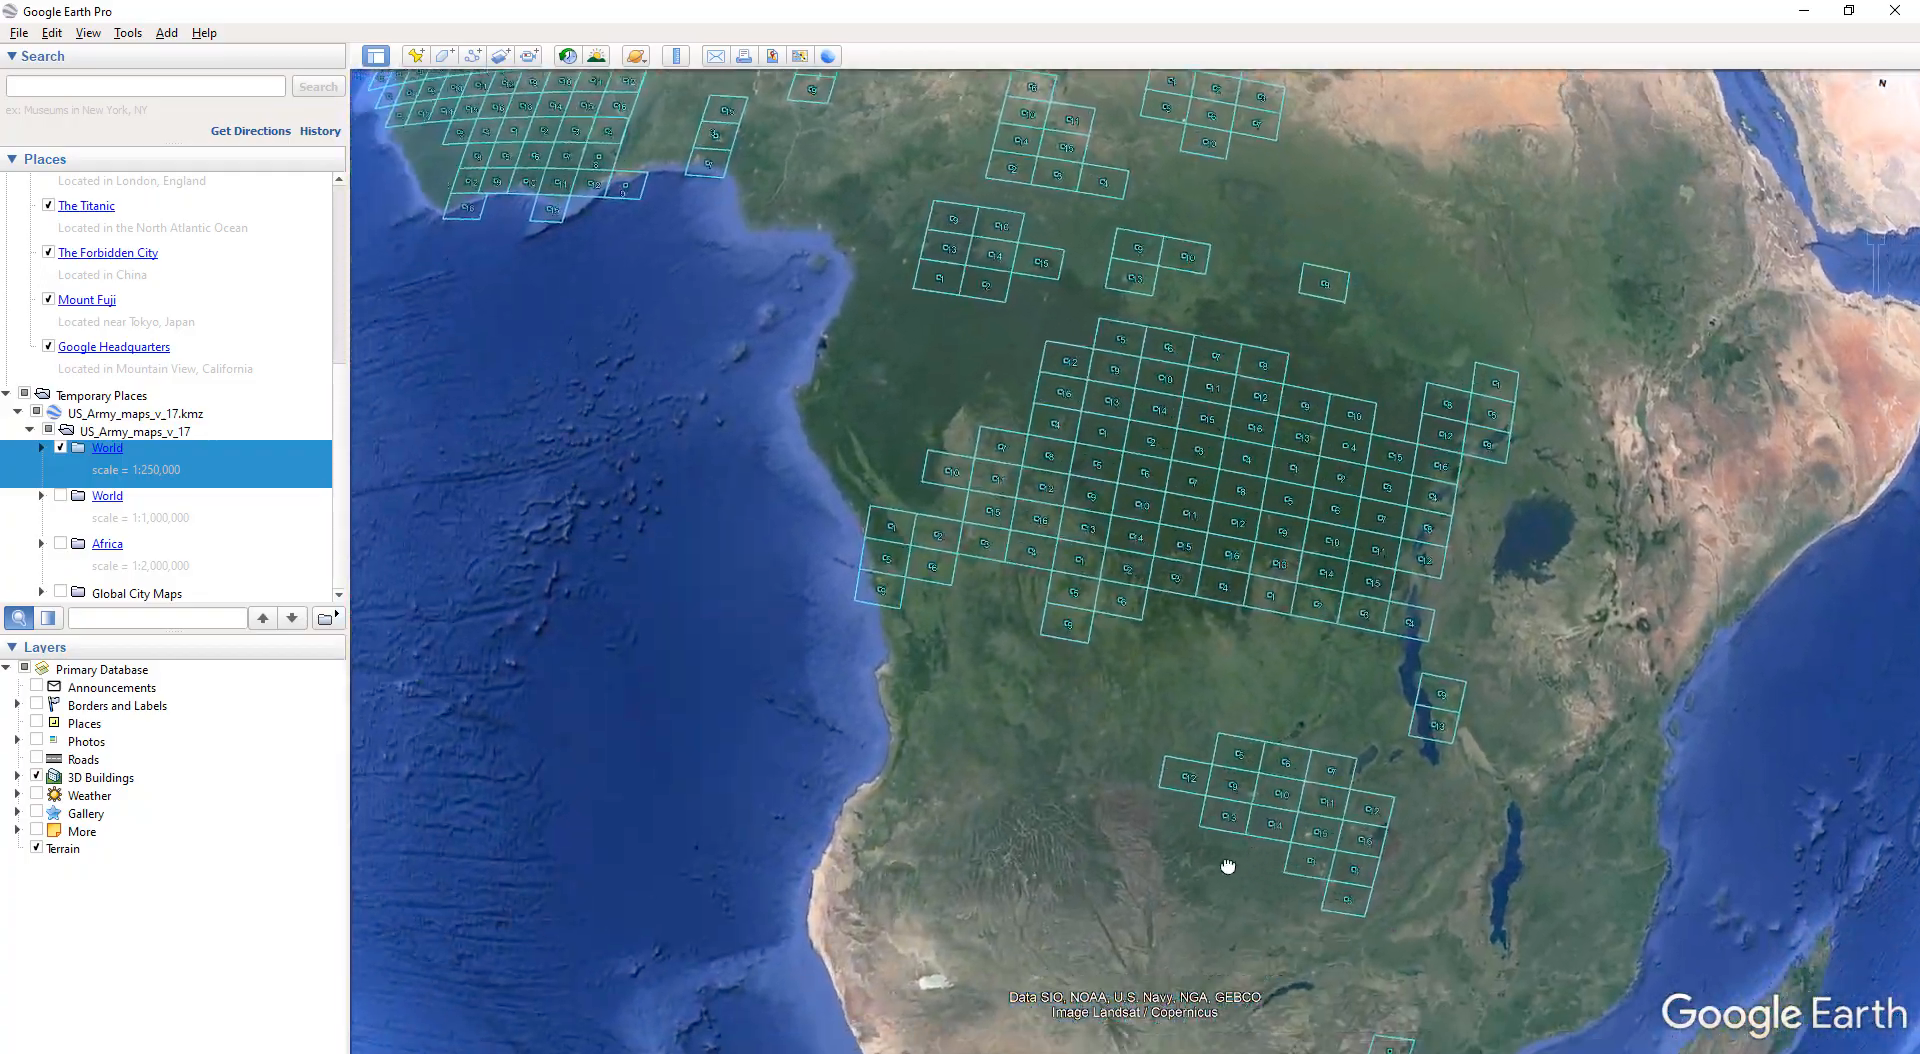The image size is (1920, 1054).
Task: Disable the Mount Fuji placemark
Action: pyautogui.click(x=47, y=299)
